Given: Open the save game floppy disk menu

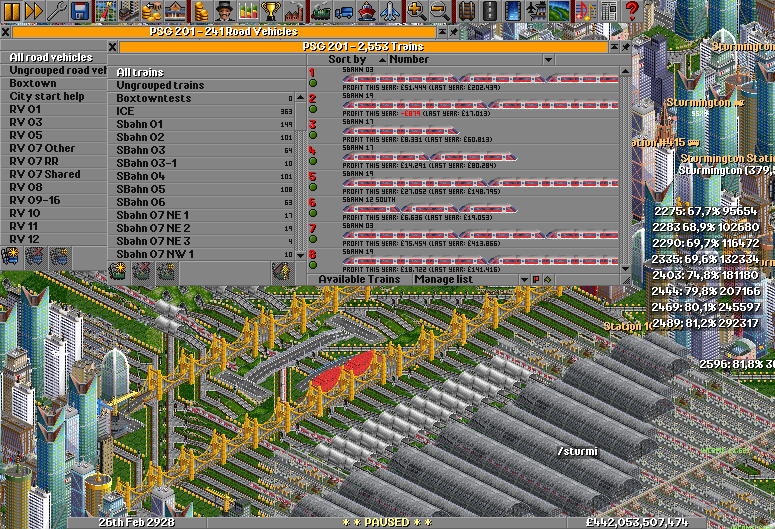Looking at the screenshot, I should point(80,11).
